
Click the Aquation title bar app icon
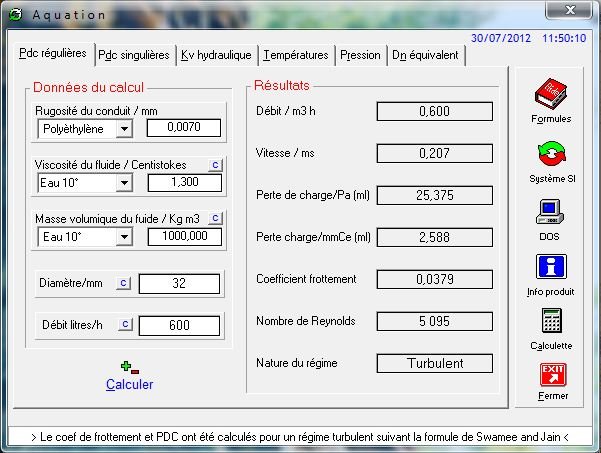pyautogui.click(x=15, y=14)
